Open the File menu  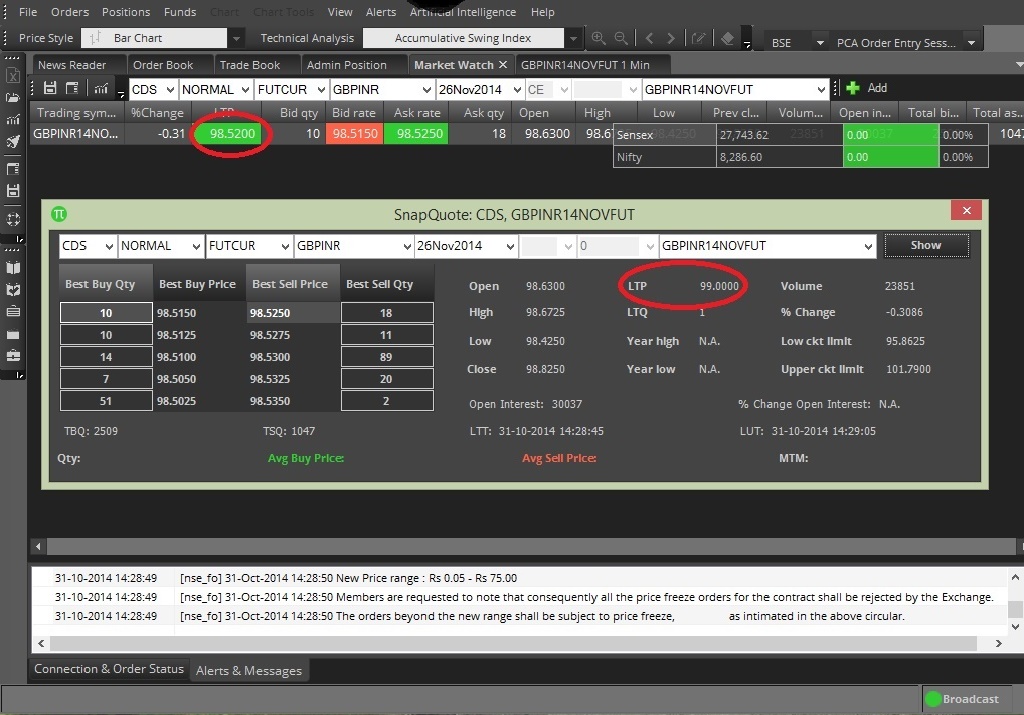click(x=28, y=12)
